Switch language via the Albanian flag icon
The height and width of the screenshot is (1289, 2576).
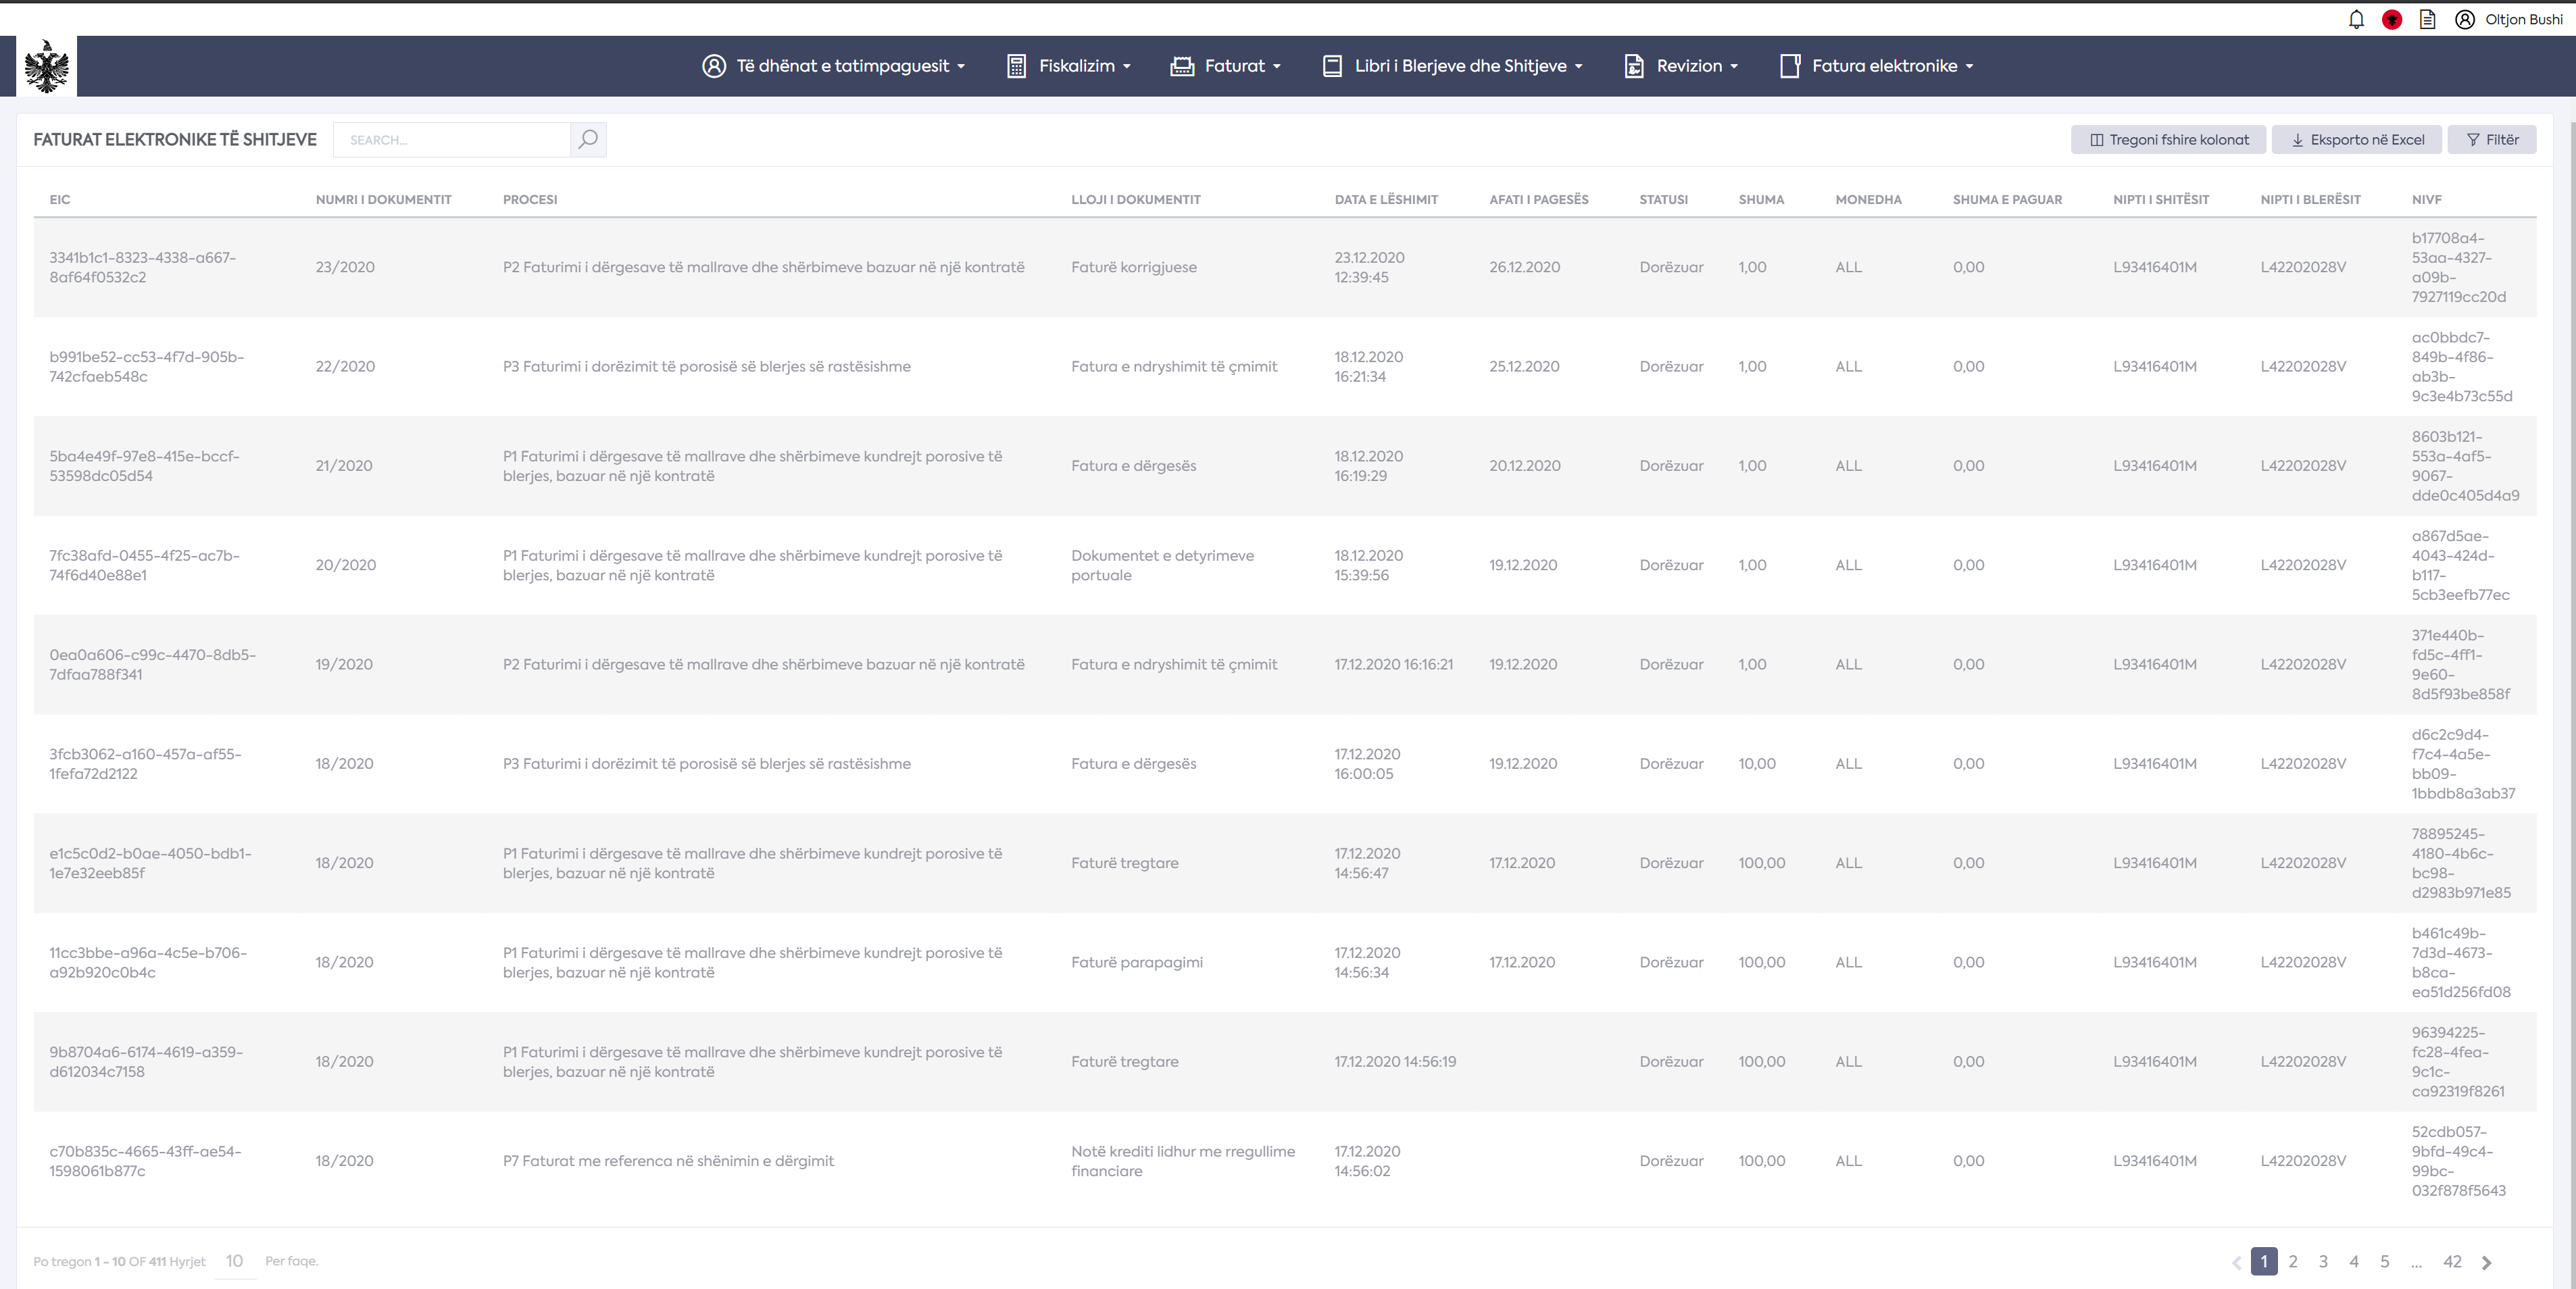pos(2392,19)
